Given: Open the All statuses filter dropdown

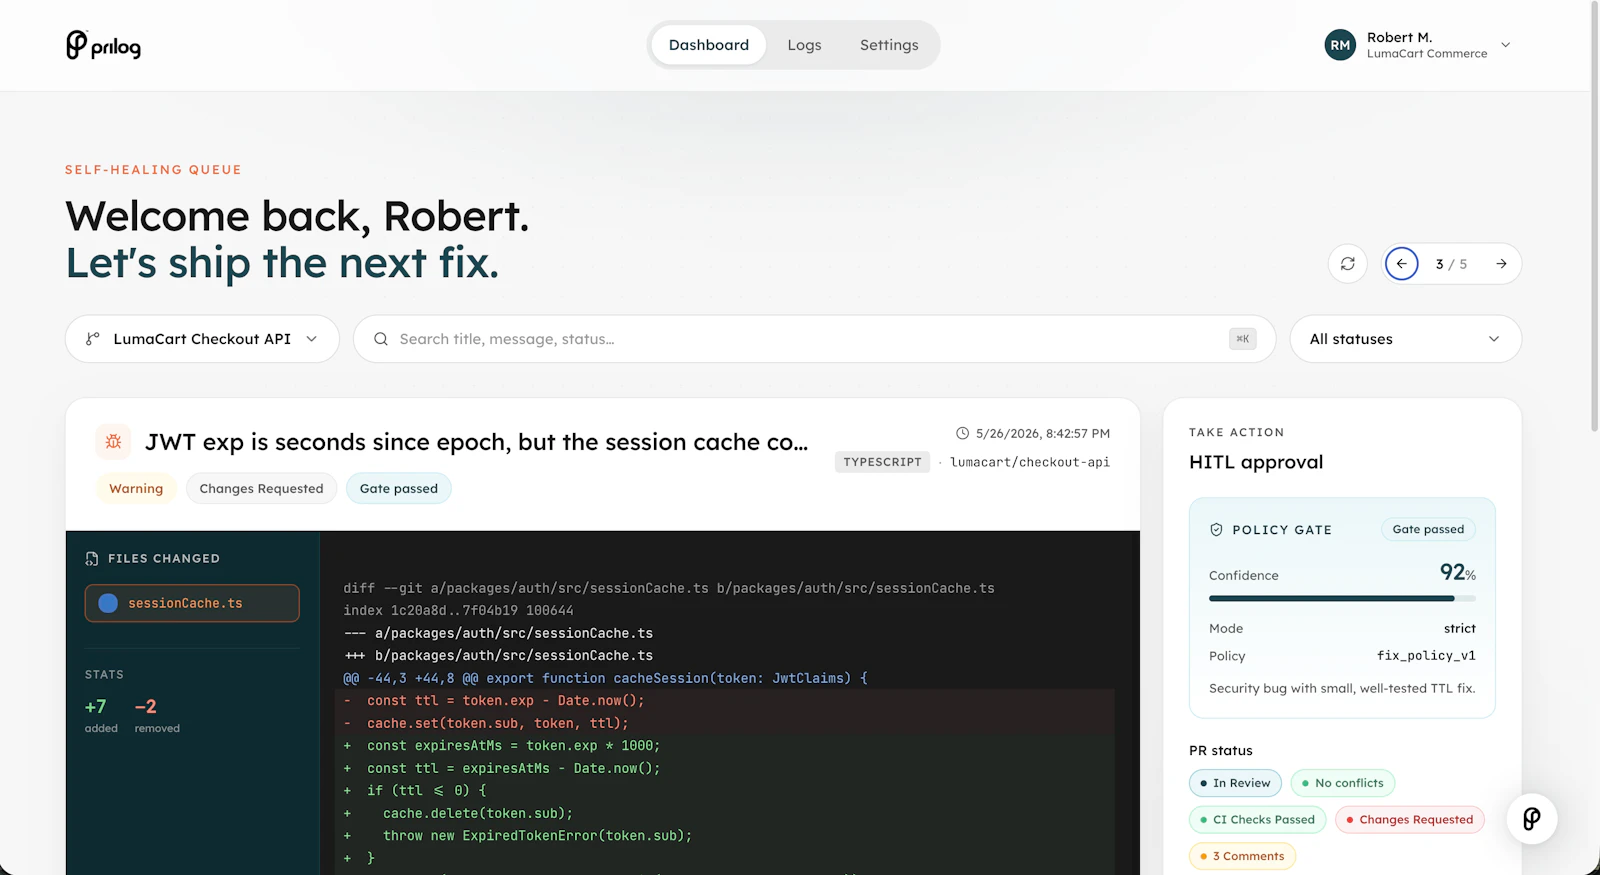Looking at the screenshot, I should click(x=1405, y=339).
